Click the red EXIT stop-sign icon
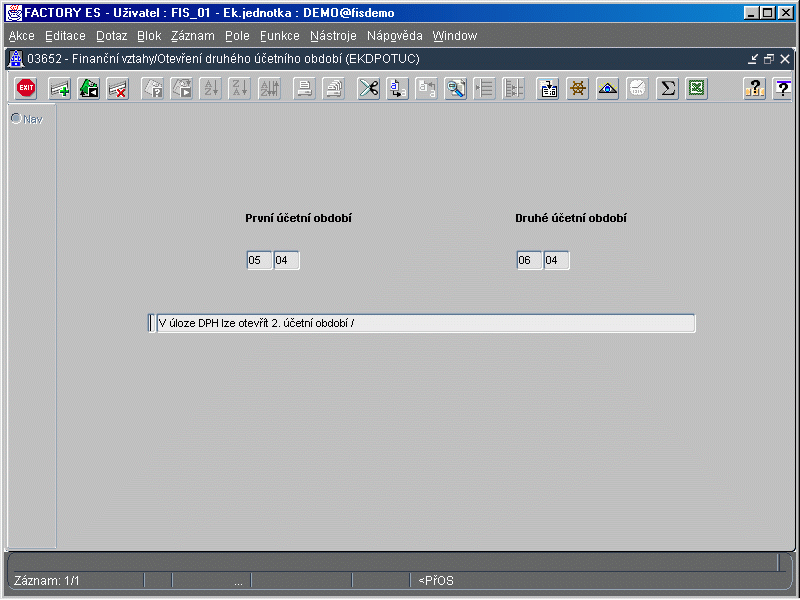 [26, 88]
